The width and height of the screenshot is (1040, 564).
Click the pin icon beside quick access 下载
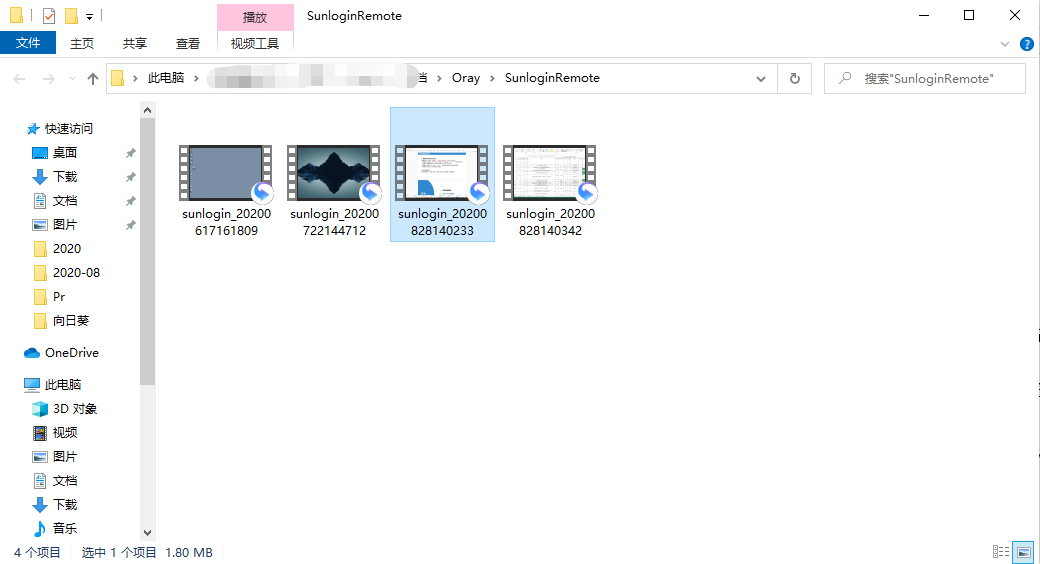coord(131,177)
